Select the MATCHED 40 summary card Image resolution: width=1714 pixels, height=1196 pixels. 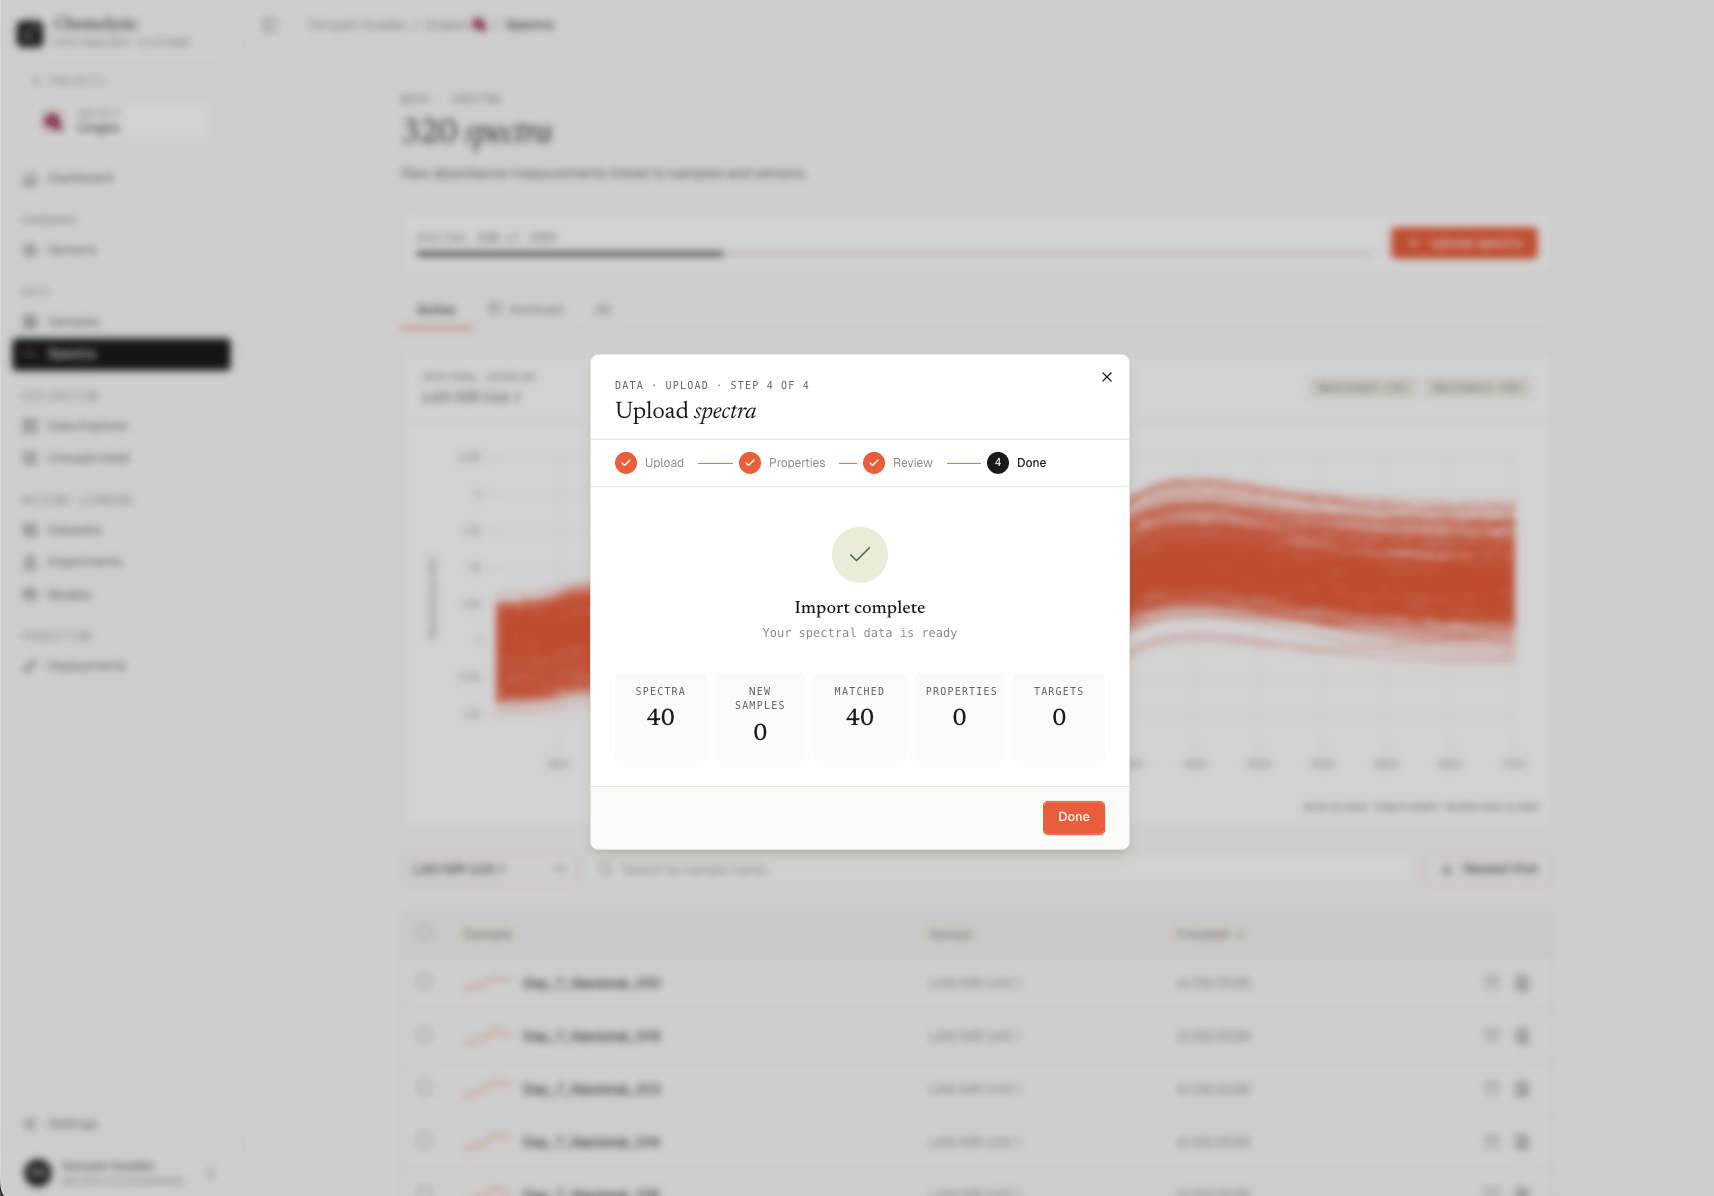[x=860, y=717]
